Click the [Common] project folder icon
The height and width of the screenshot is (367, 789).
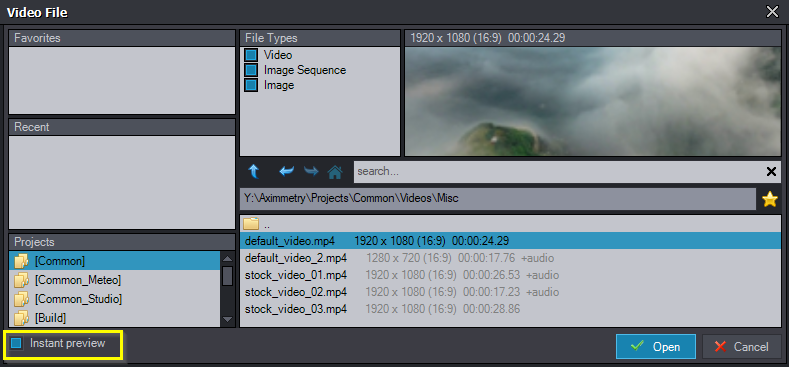22,261
